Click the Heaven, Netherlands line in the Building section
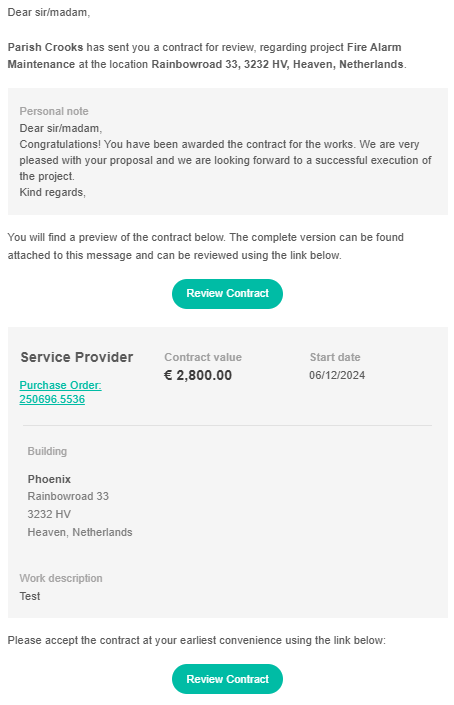This screenshot has height=705, width=454. [80, 532]
